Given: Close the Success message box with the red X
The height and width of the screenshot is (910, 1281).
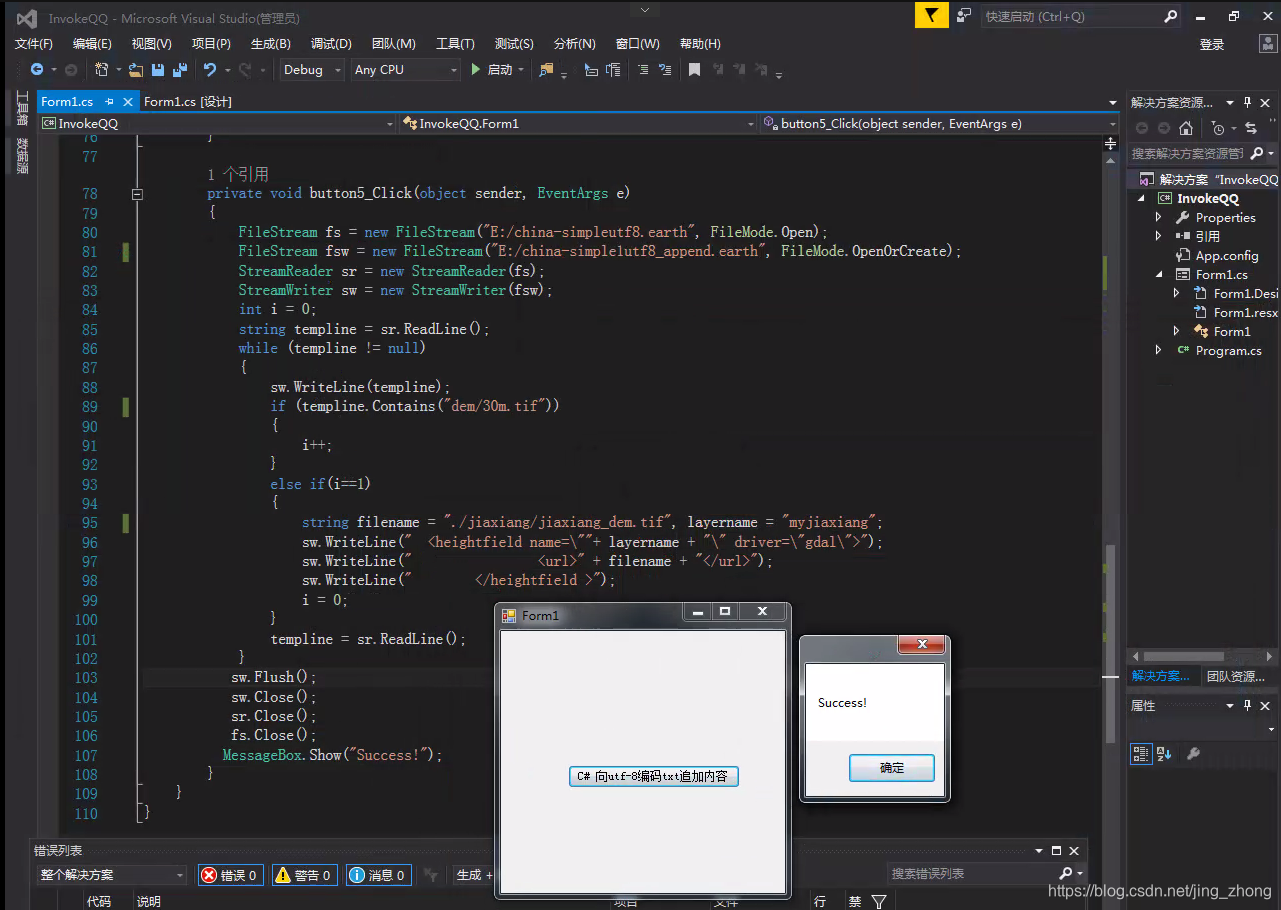Looking at the screenshot, I should click(922, 644).
